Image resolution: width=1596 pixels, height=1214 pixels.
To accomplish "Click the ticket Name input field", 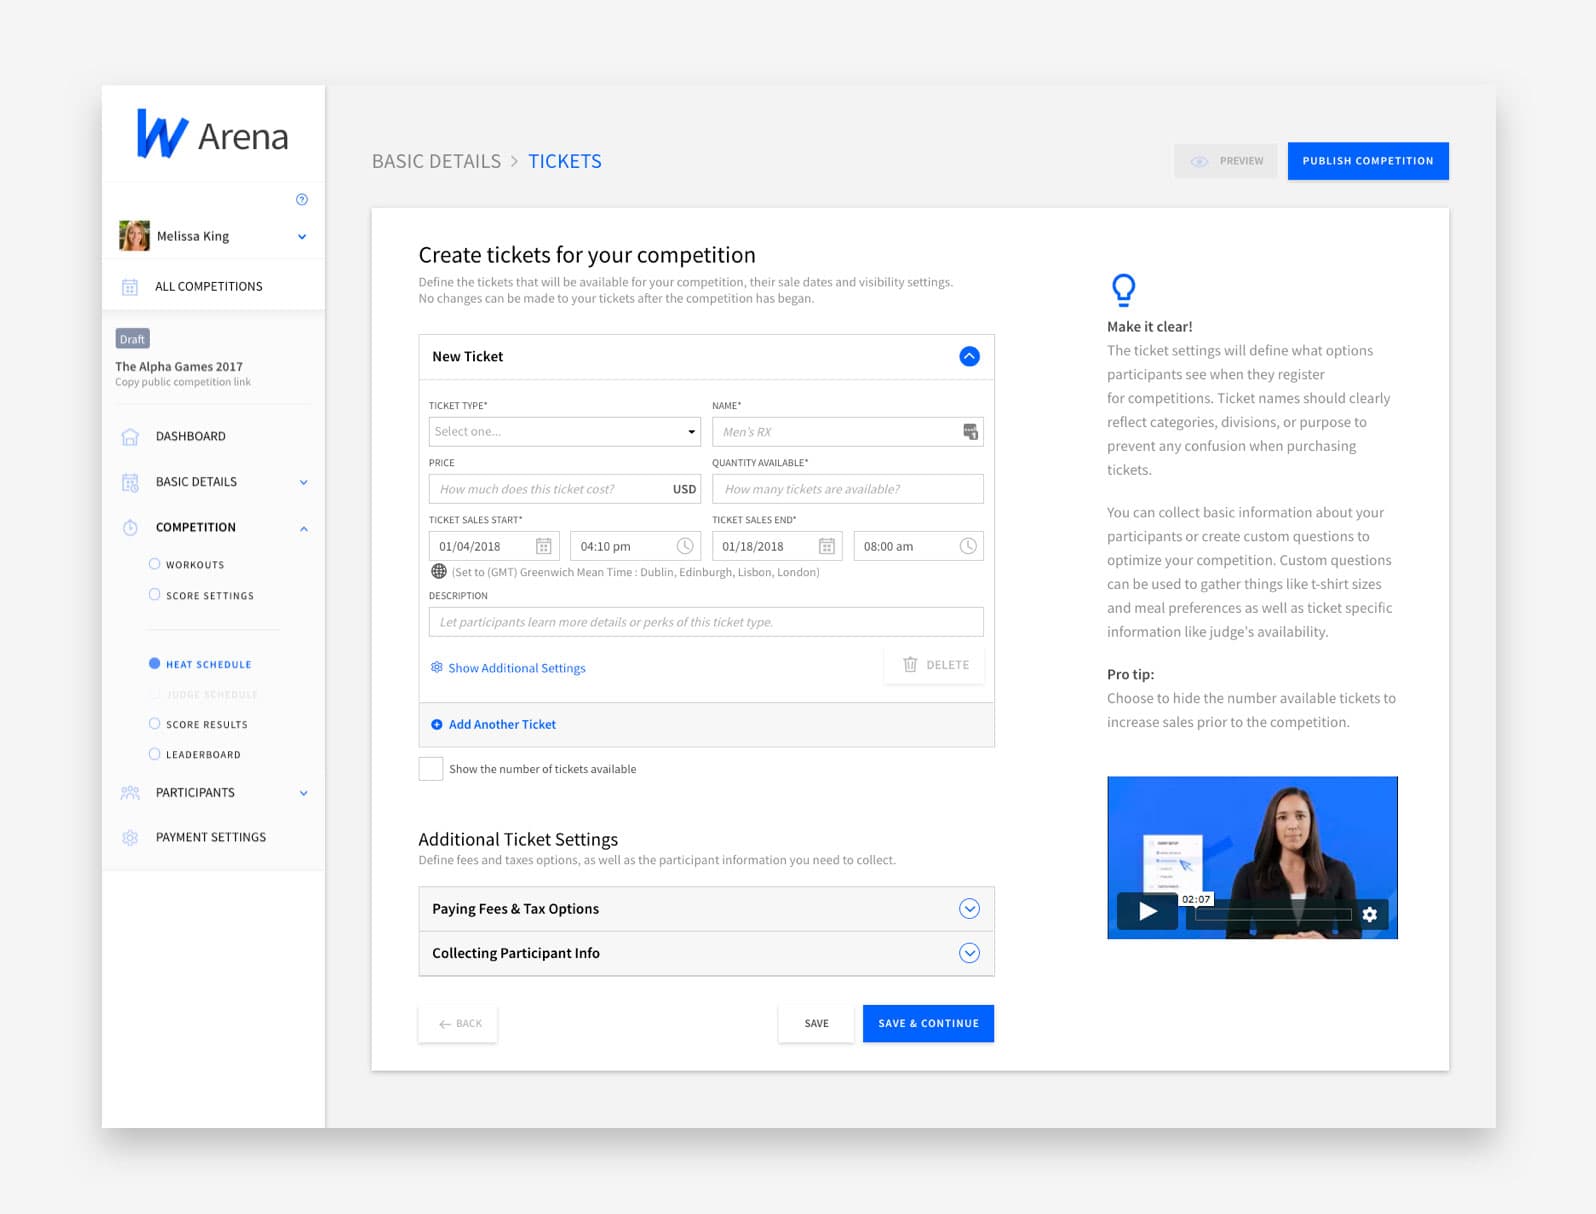I will (847, 432).
